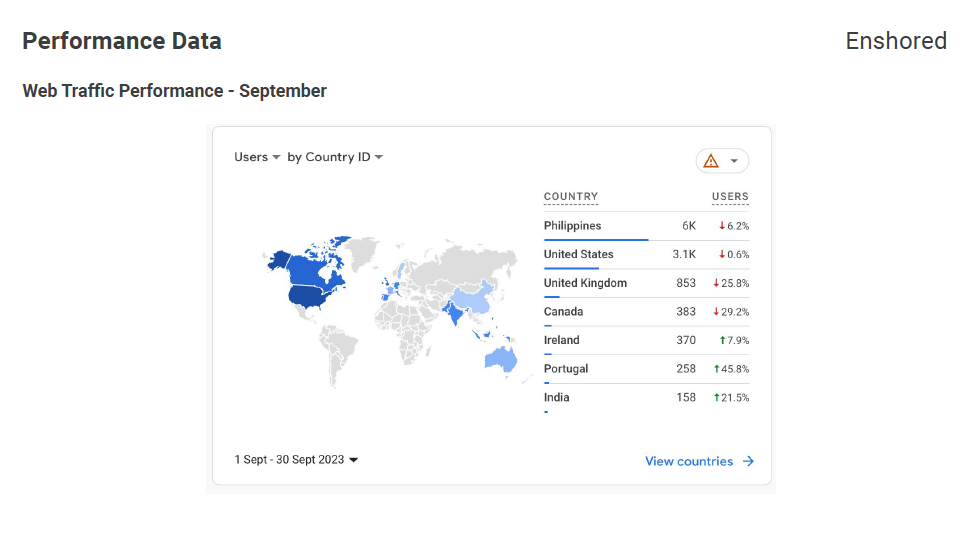Select the United States row label
This screenshot has width=971, height=546.
click(578, 254)
